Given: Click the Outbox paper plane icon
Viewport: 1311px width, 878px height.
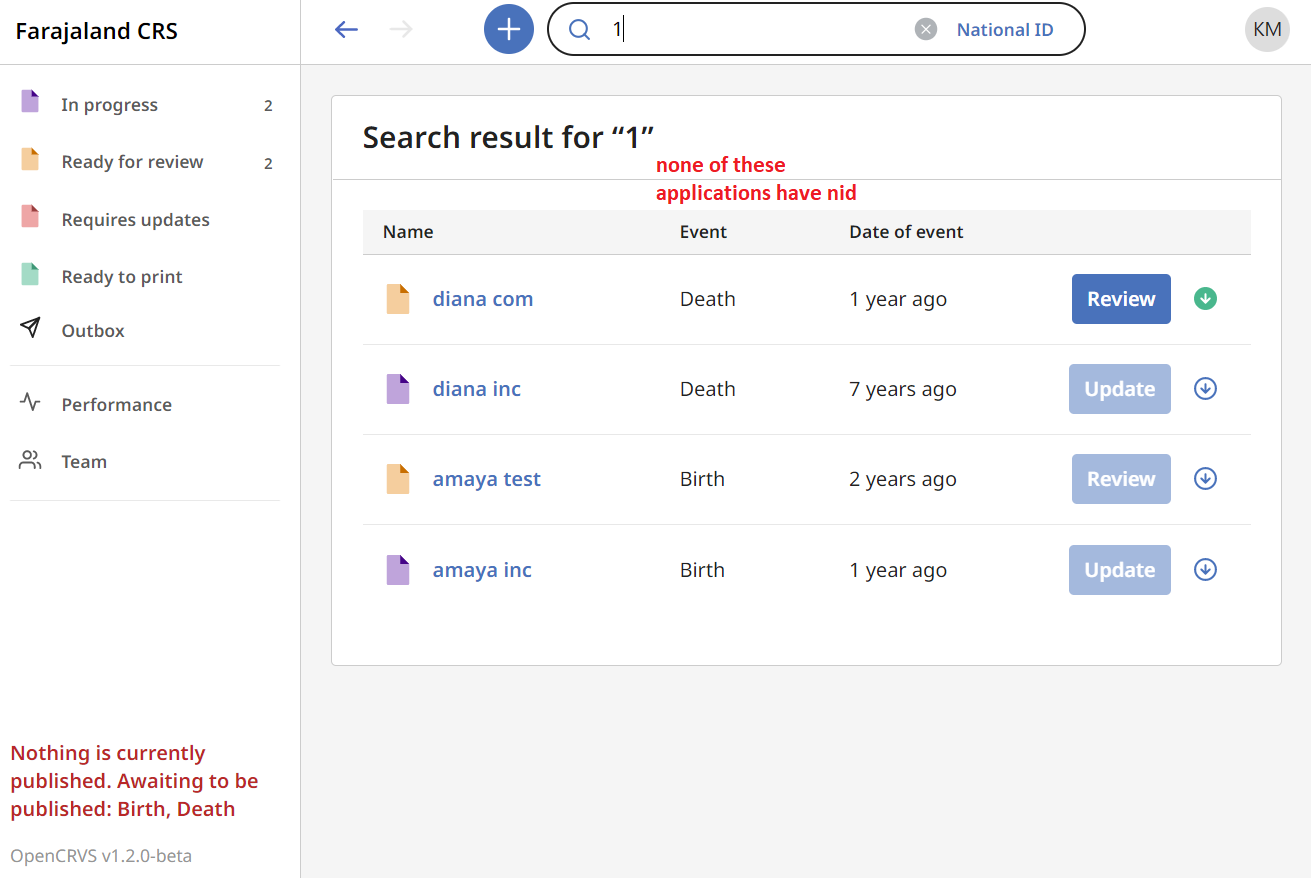Looking at the screenshot, I should point(29,329).
